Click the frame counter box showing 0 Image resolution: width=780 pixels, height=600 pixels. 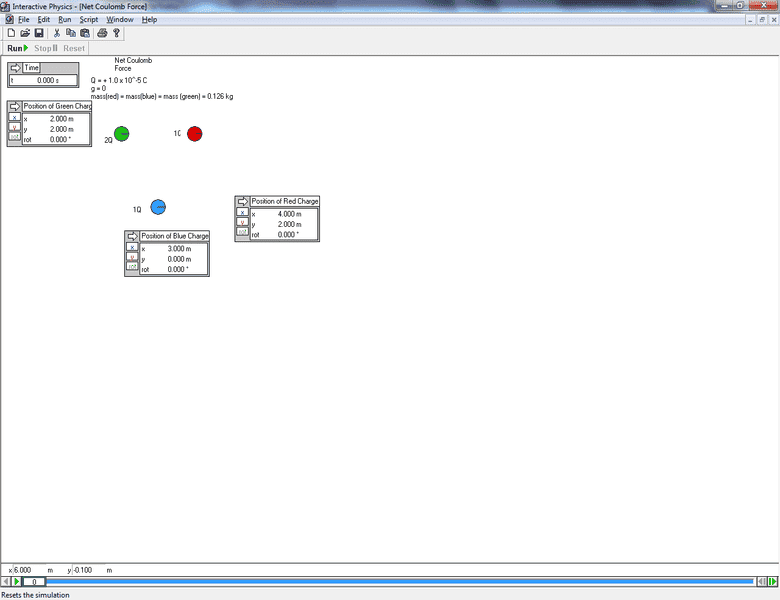[x=34, y=582]
